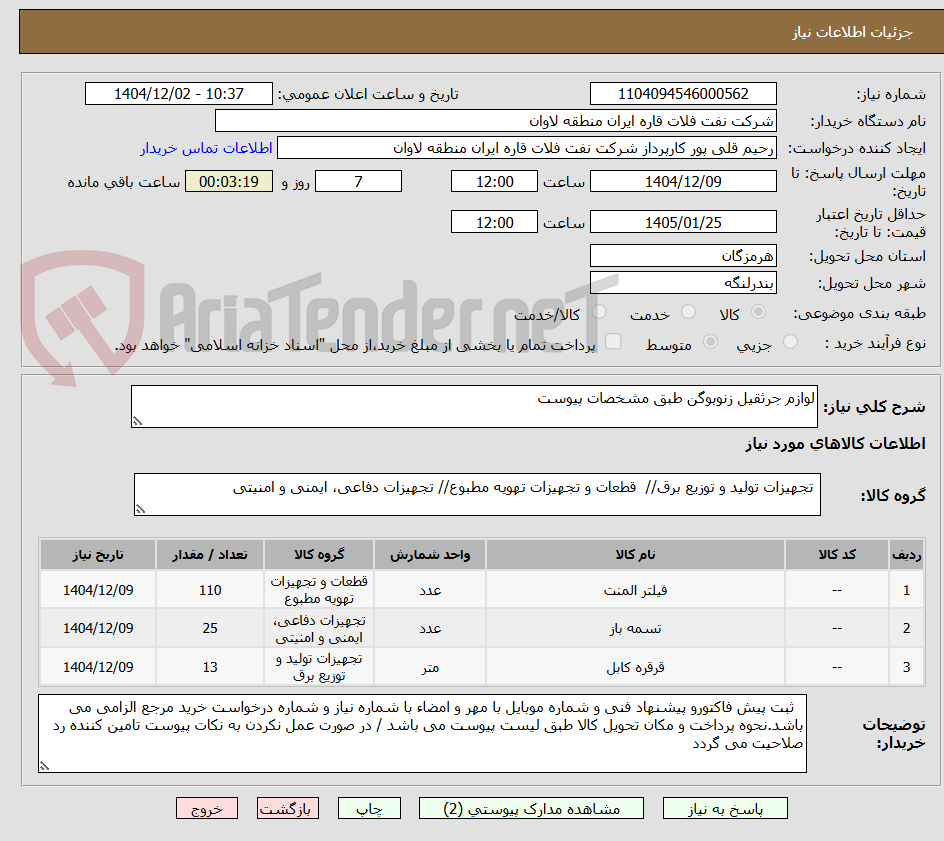The height and width of the screenshot is (841, 944).
Task: Click the ایجاد کننده درخواست field
Action: (x=527, y=148)
